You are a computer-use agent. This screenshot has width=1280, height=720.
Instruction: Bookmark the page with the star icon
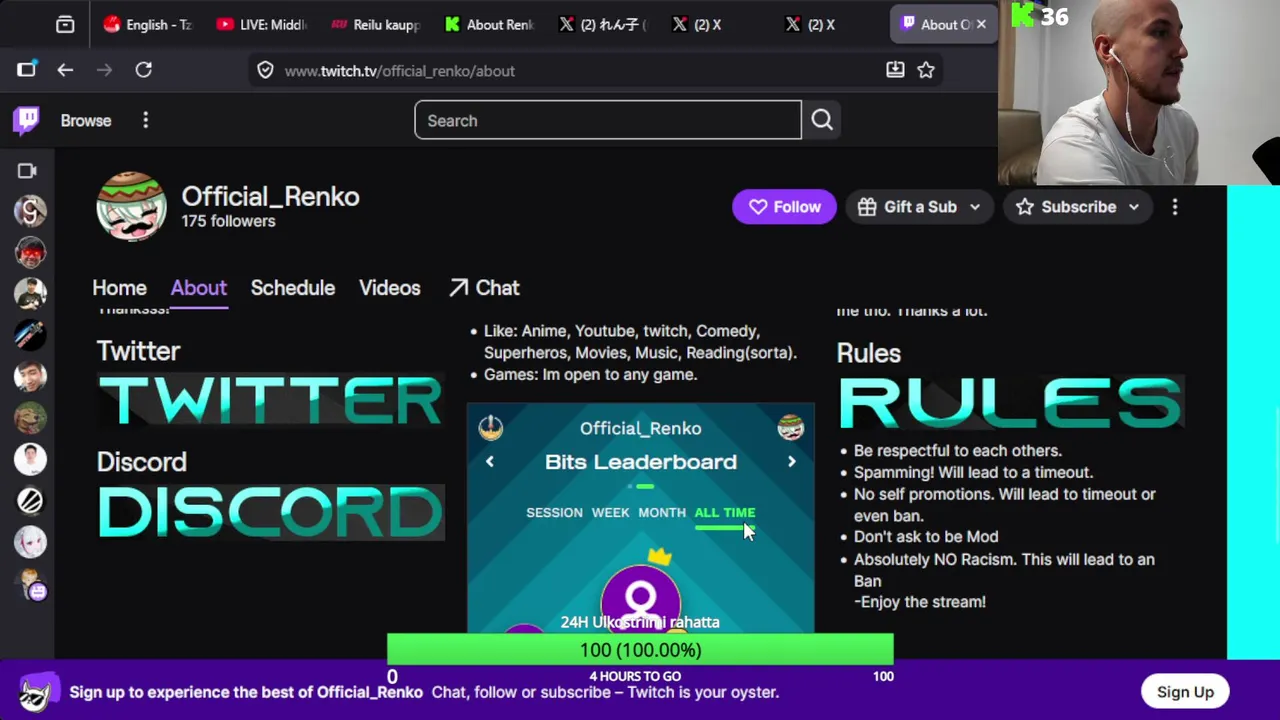click(926, 70)
